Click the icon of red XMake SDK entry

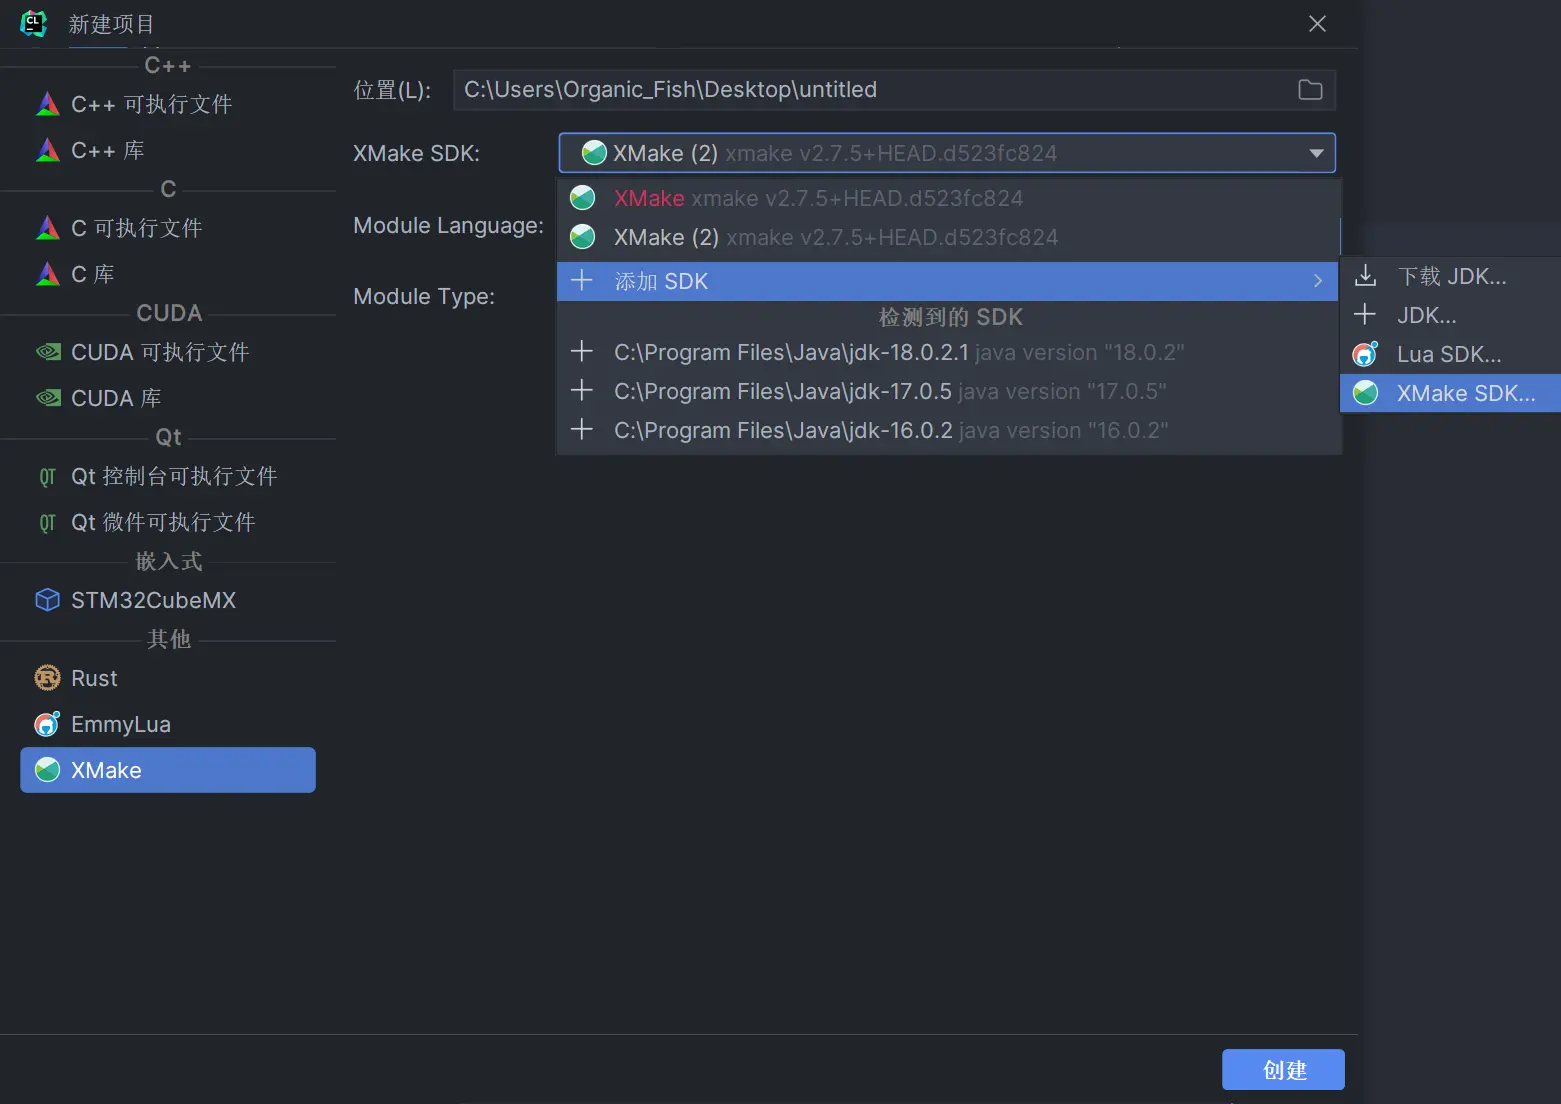(583, 198)
